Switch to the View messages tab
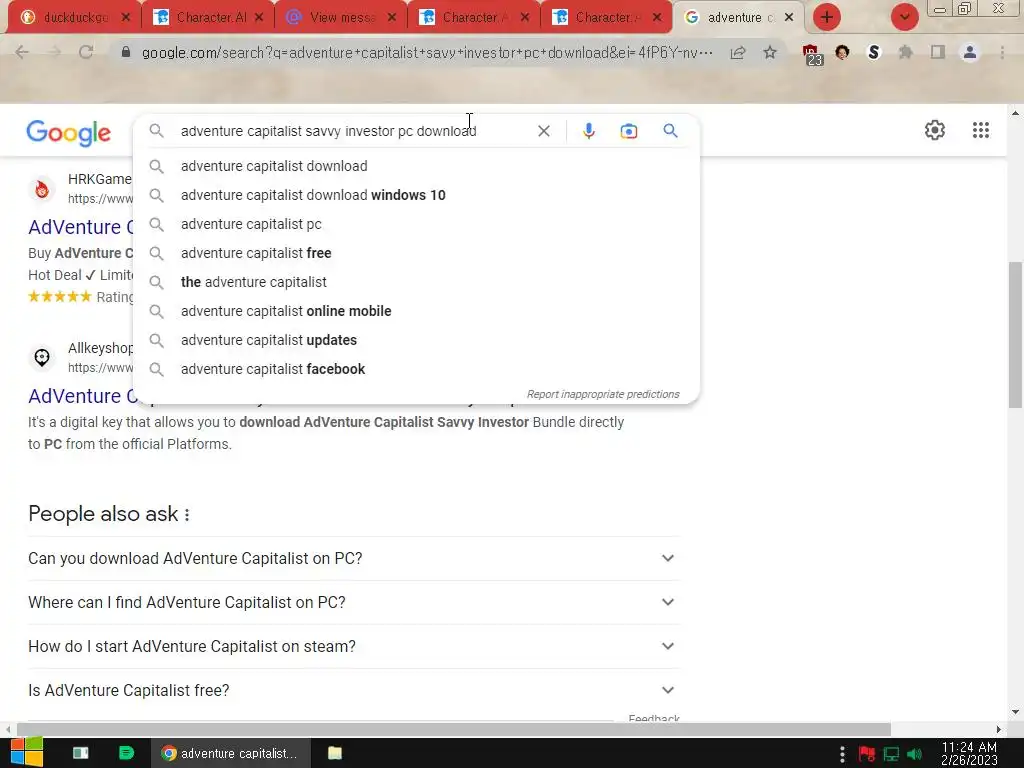This screenshot has width=1024, height=768. coord(341,18)
